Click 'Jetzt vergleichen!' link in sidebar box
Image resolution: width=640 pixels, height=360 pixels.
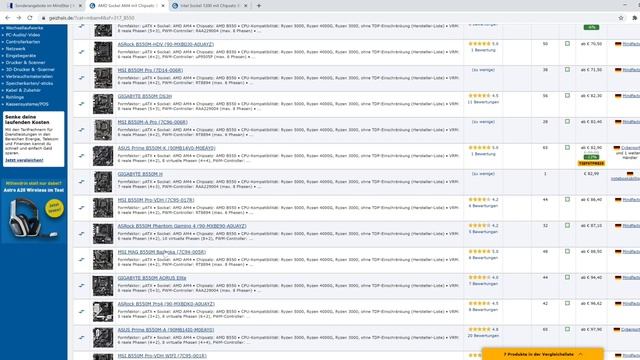[24, 160]
